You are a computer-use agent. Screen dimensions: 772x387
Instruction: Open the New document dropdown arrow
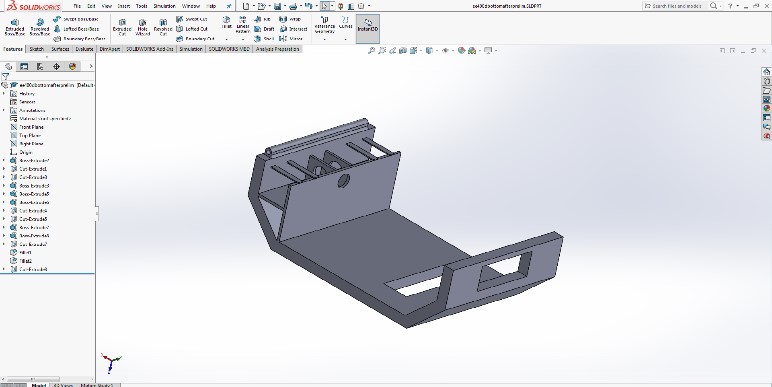(254, 6)
